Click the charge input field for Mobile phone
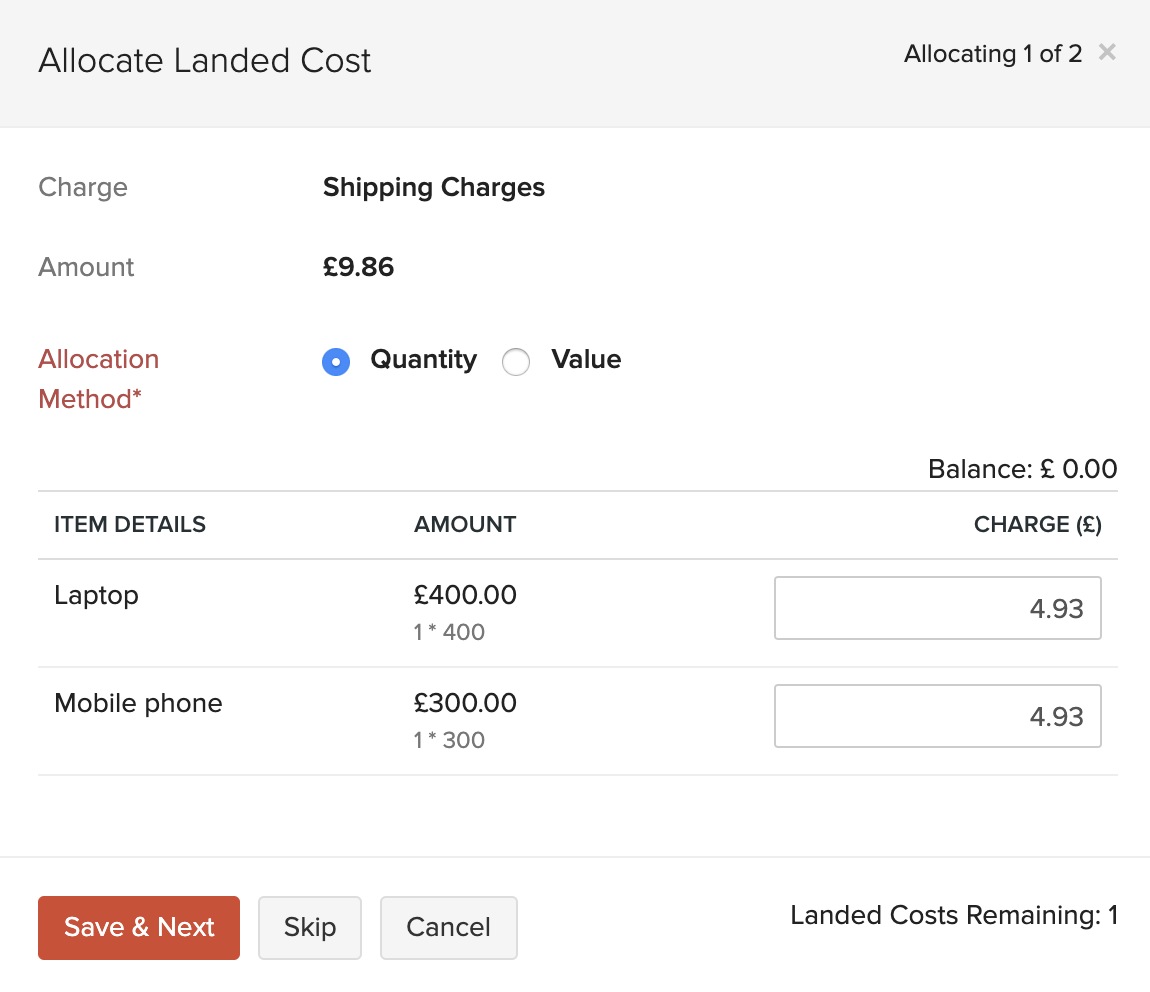 click(x=937, y=716)
